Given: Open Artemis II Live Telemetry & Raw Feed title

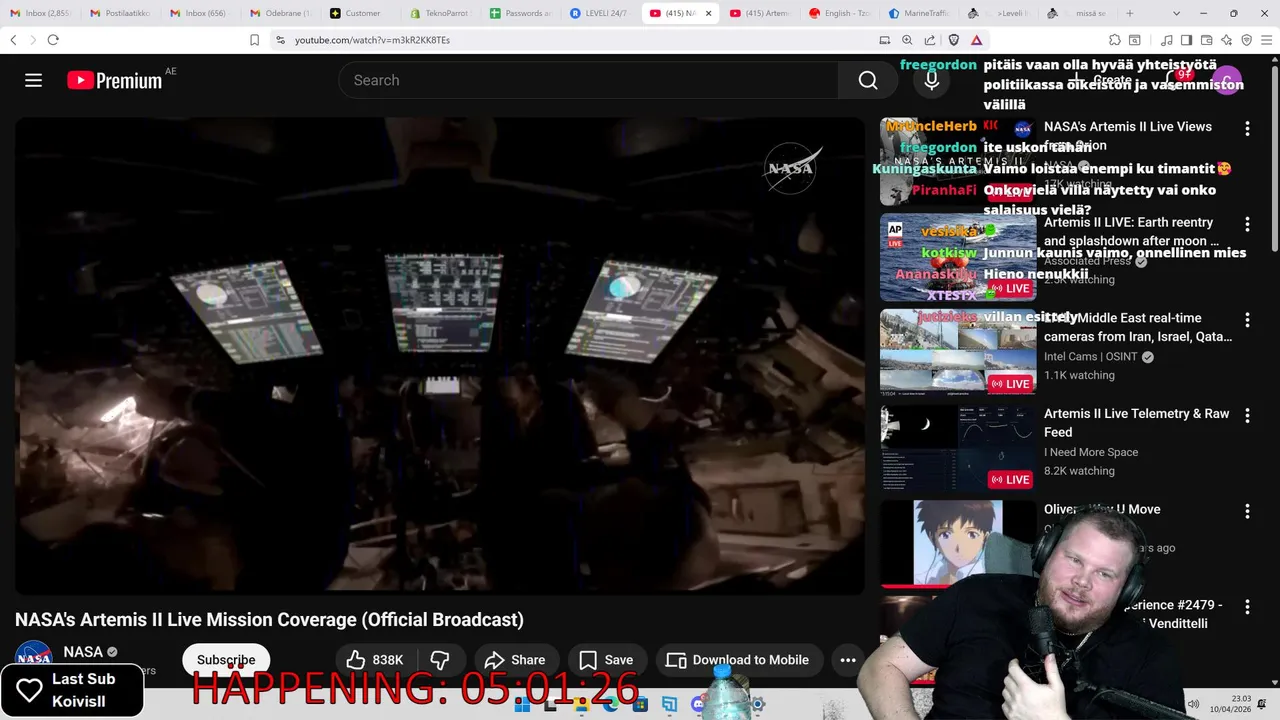Looking at the screenshot, I should coord(1137,423).
